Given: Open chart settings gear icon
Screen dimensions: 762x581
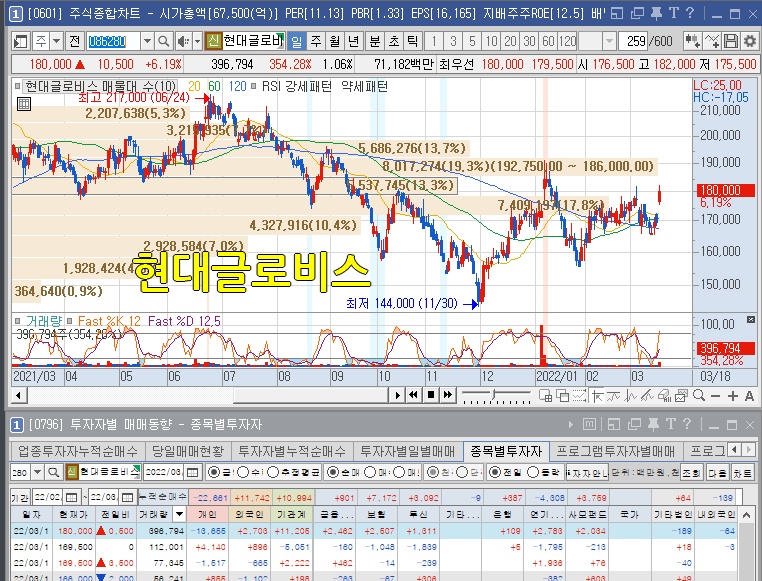Looking at the screenshot, I should (x=750, y=41).
